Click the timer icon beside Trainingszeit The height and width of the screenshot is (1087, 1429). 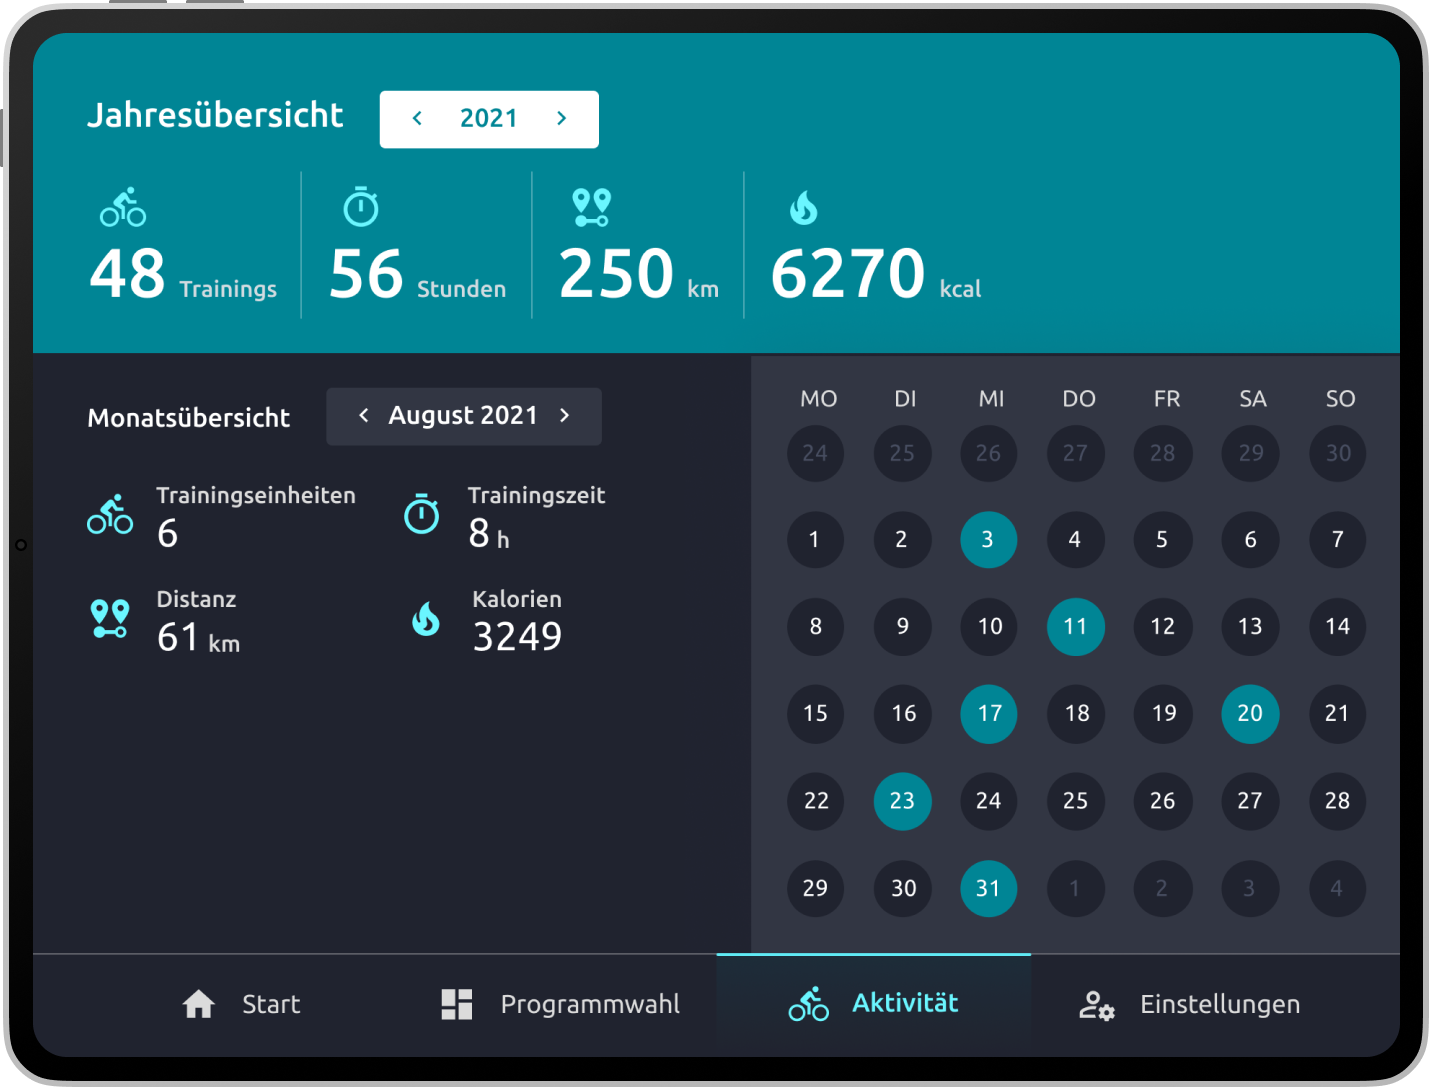coord(422,514)
